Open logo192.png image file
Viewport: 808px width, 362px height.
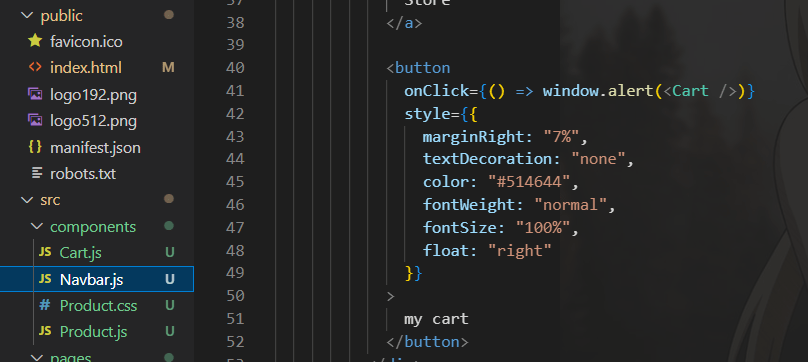93,95
